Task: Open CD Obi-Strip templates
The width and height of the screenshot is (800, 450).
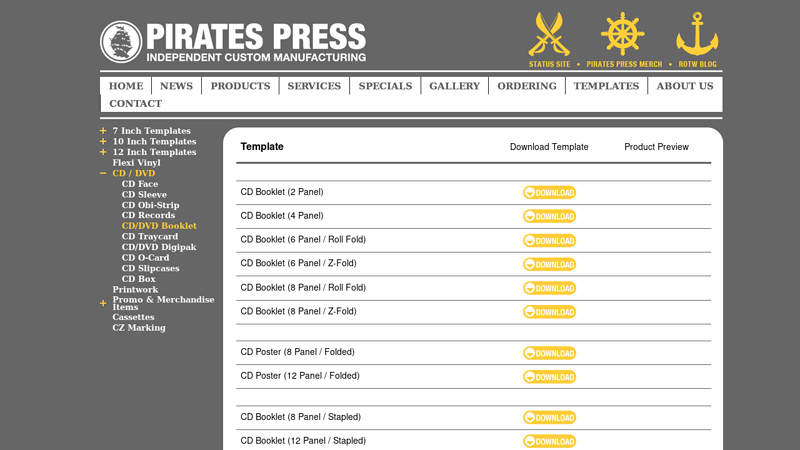Action: pos(151,205)
